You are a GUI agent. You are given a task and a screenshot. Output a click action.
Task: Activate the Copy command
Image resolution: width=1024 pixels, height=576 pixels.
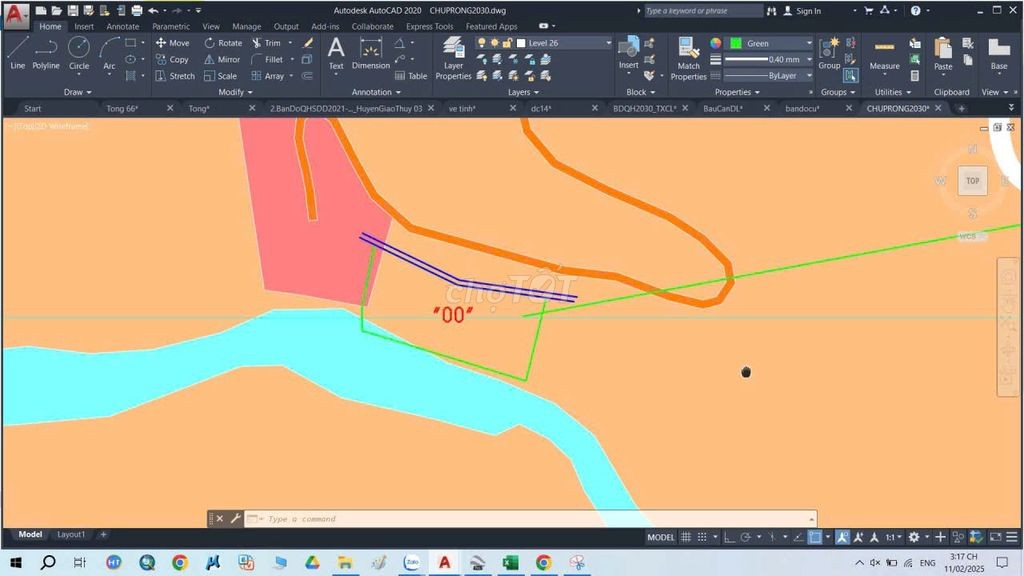click(172, 59)
